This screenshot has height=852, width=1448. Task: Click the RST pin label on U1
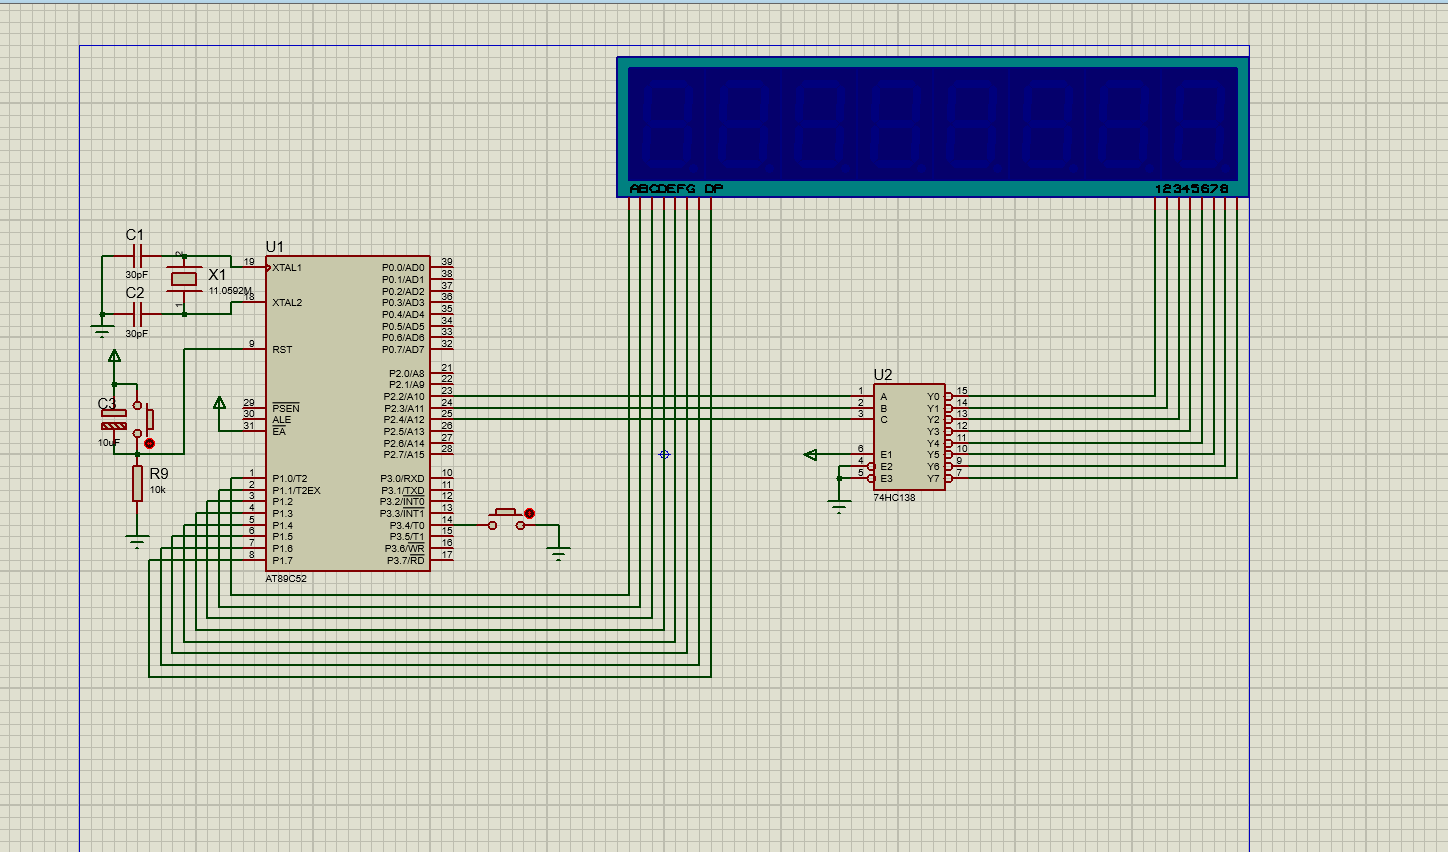point(282,350)
